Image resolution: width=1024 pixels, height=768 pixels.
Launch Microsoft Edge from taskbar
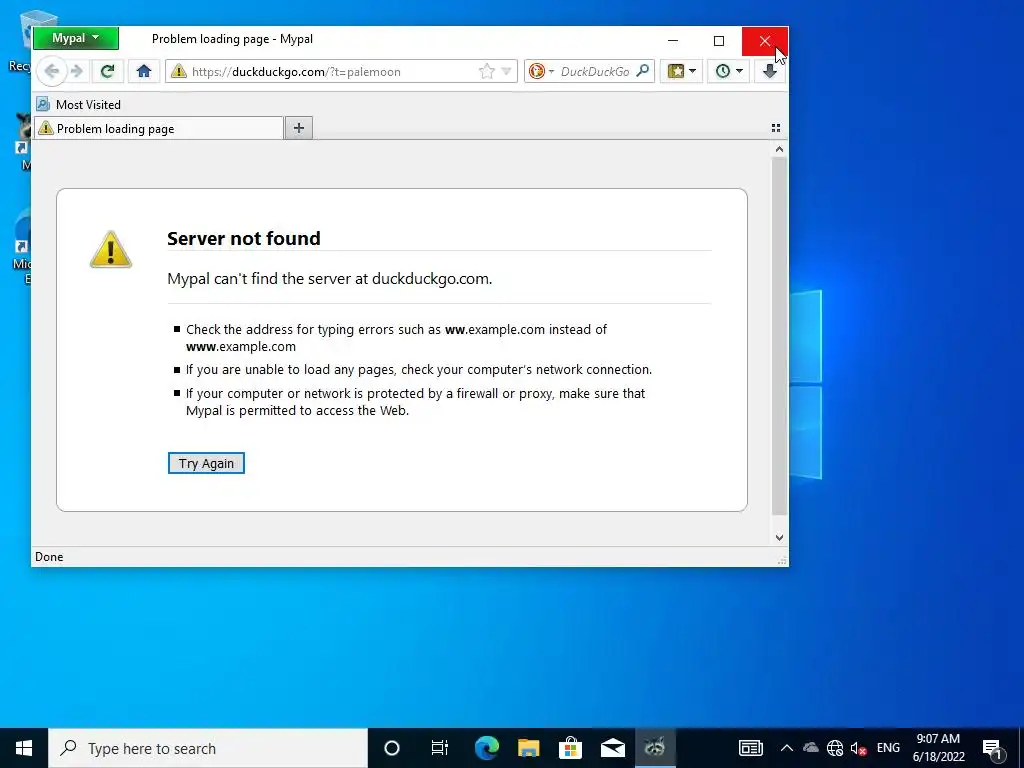[487, 748]
